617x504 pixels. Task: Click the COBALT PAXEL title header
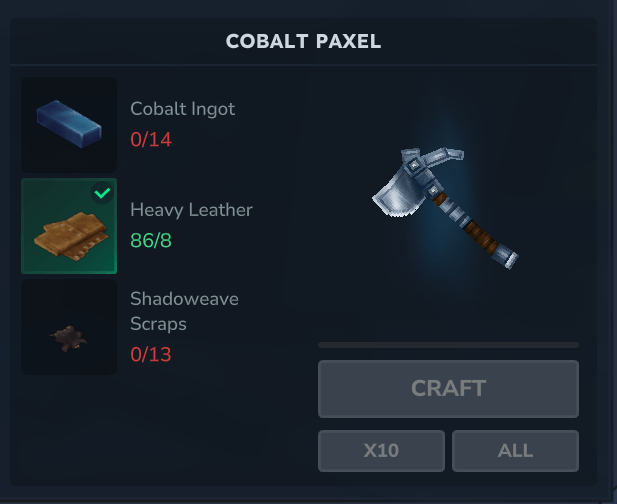tap(303, 41)
